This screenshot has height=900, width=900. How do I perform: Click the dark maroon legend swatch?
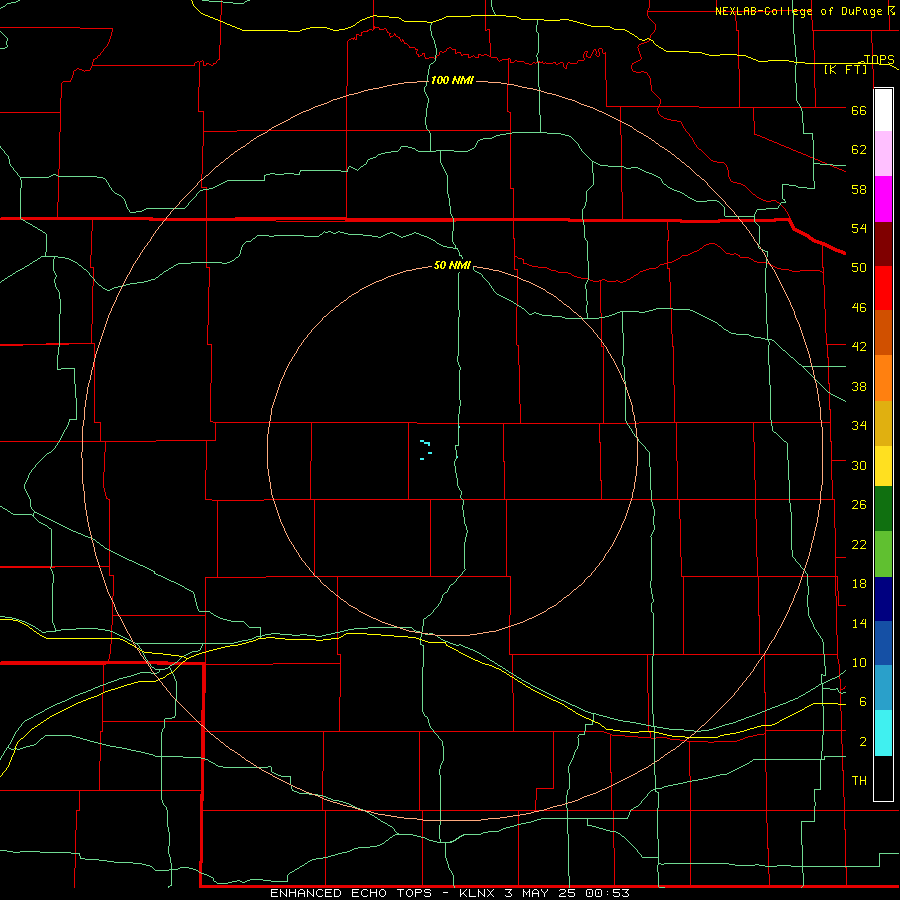coord(883,243)
